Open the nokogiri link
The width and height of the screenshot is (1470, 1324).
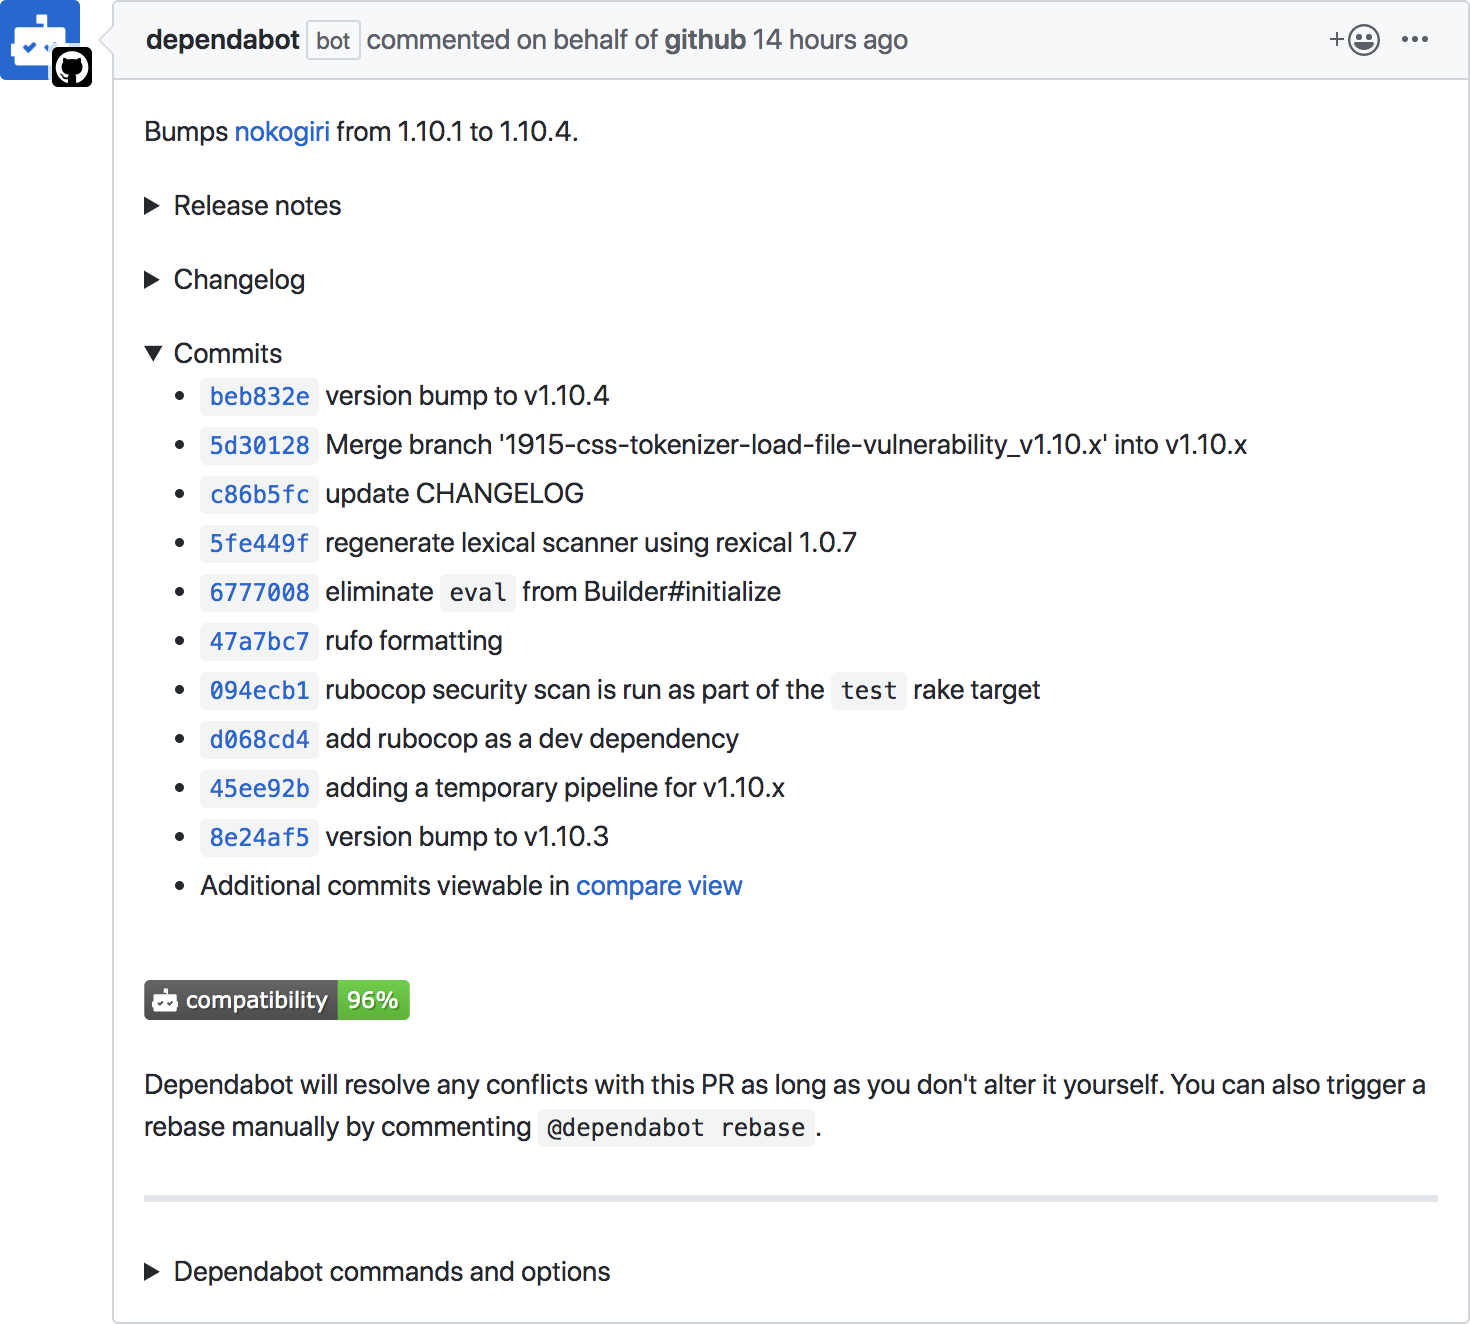(x=282, y=132)
